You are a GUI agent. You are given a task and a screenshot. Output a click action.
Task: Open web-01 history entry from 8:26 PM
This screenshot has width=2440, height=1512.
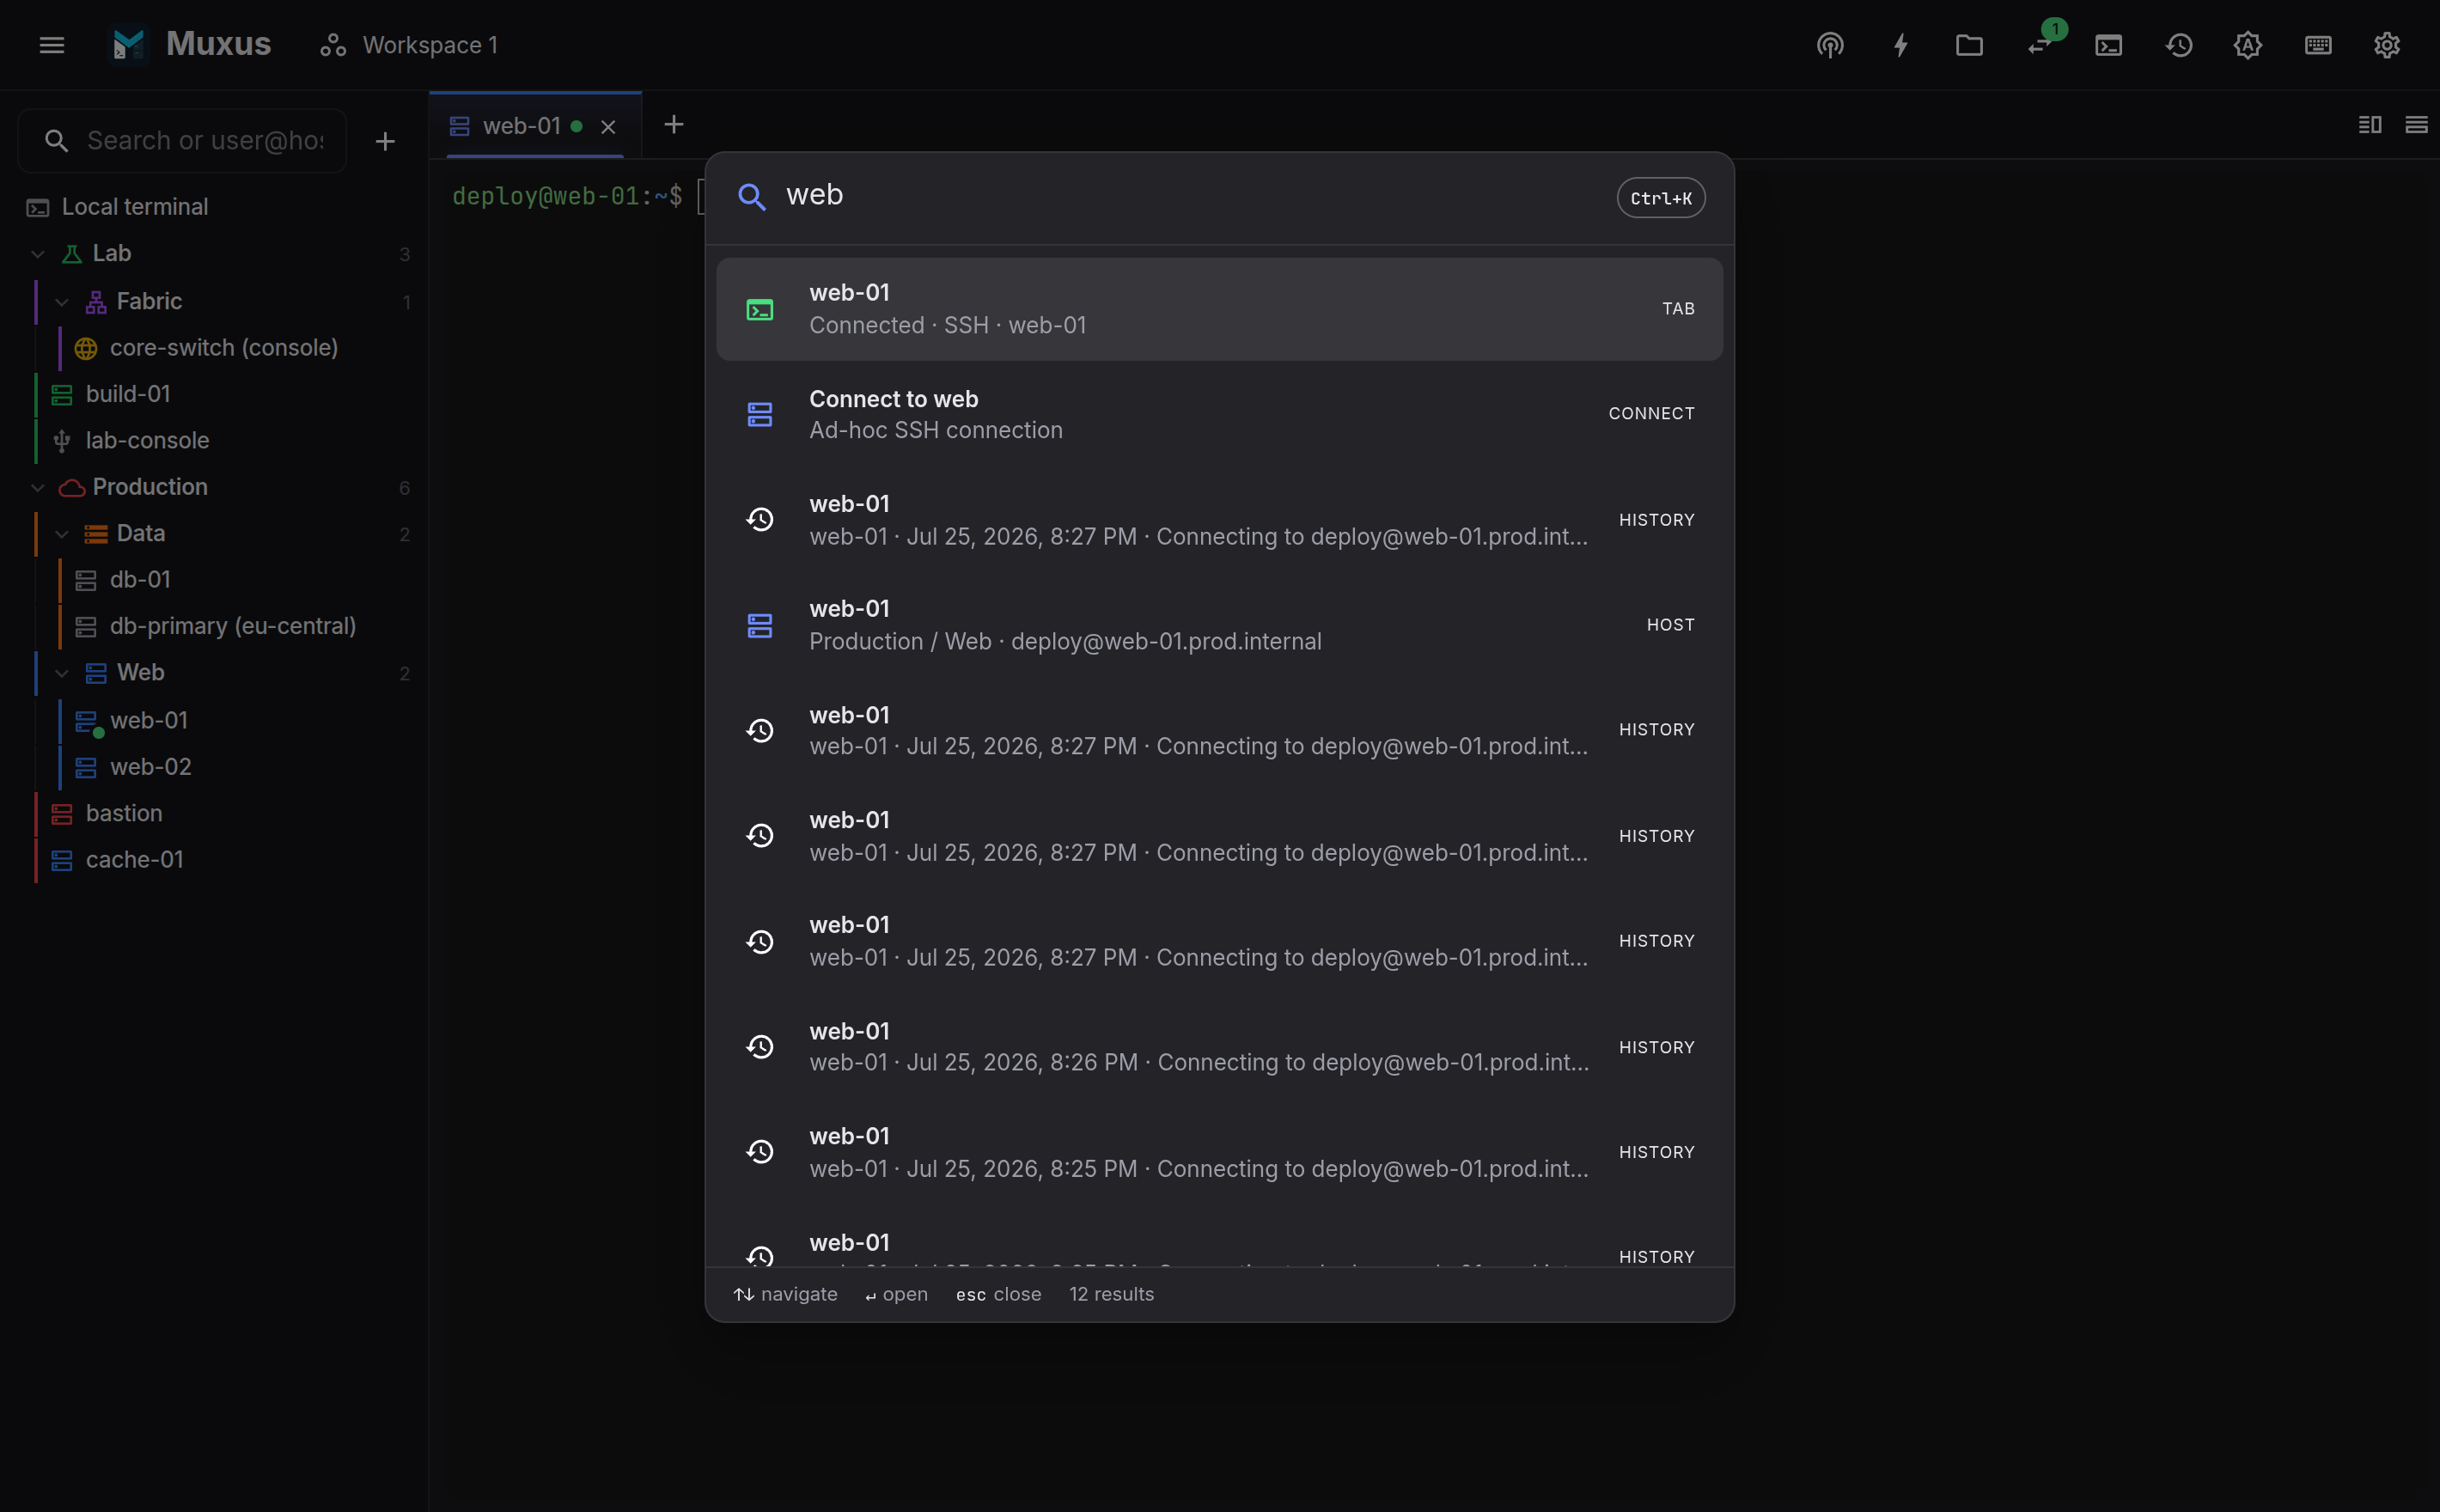(x=1219, y=1047)
